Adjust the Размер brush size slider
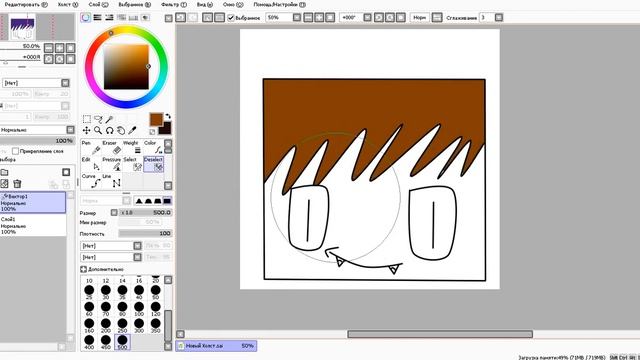 (145, 213)
